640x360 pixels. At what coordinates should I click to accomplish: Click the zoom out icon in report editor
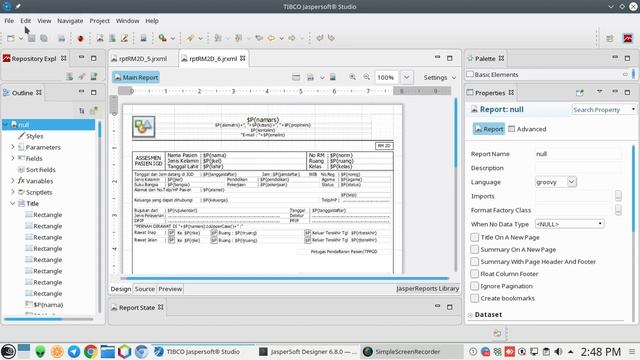(x=367, y=77)
